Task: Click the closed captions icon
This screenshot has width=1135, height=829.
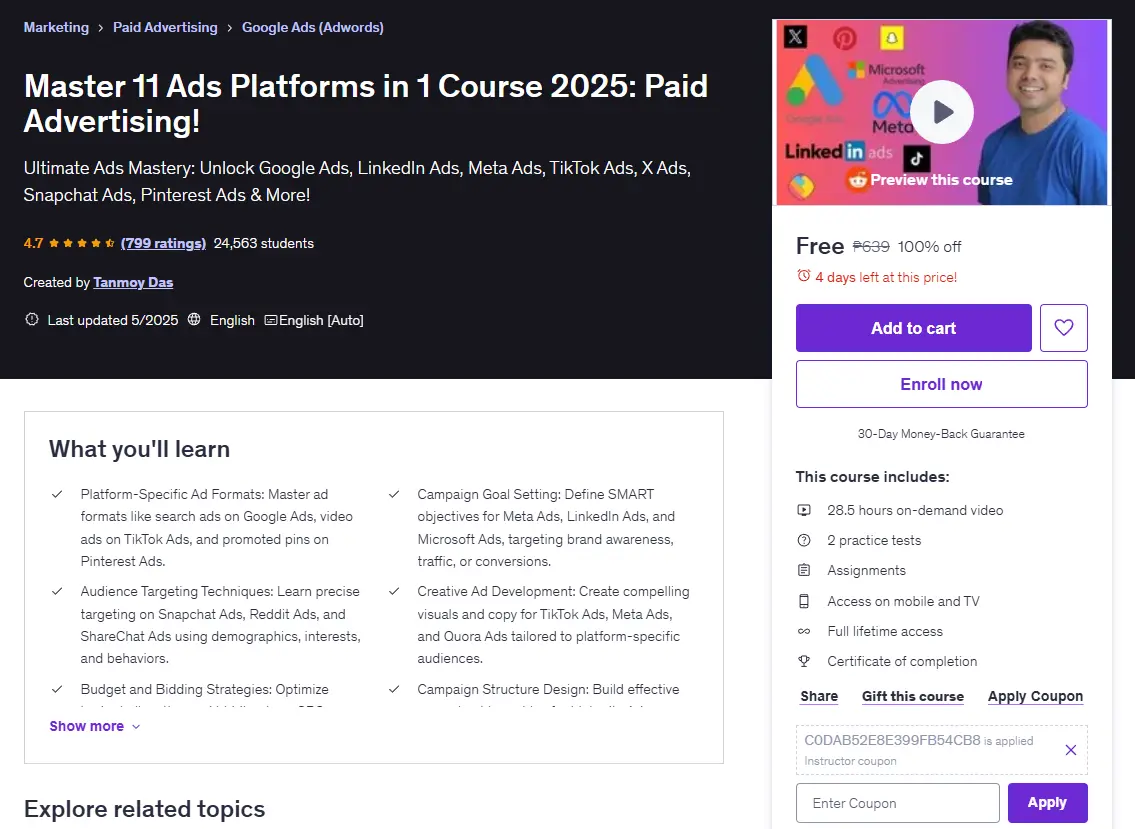Action: coord(271,320)
